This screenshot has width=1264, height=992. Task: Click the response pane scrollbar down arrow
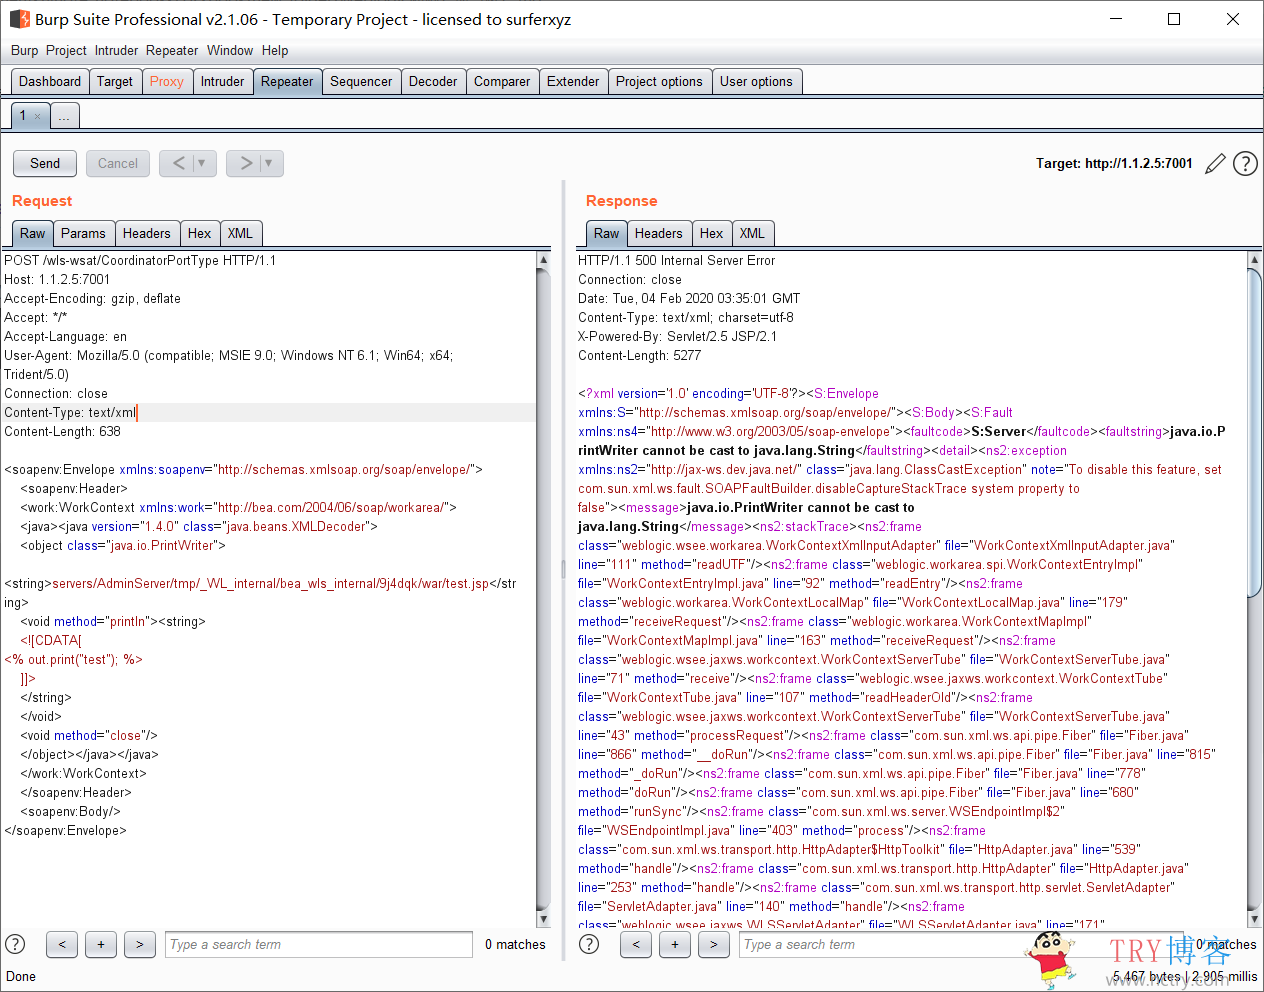point(1255,919)
